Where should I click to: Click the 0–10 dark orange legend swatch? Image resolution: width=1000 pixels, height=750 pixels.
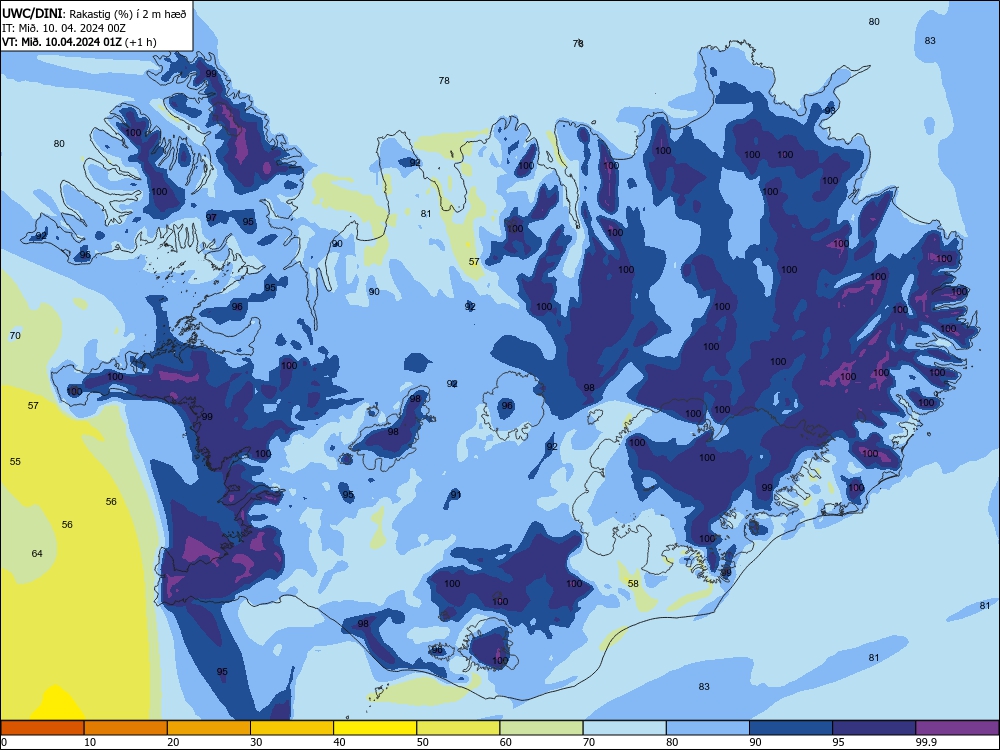tap(42, 728)
